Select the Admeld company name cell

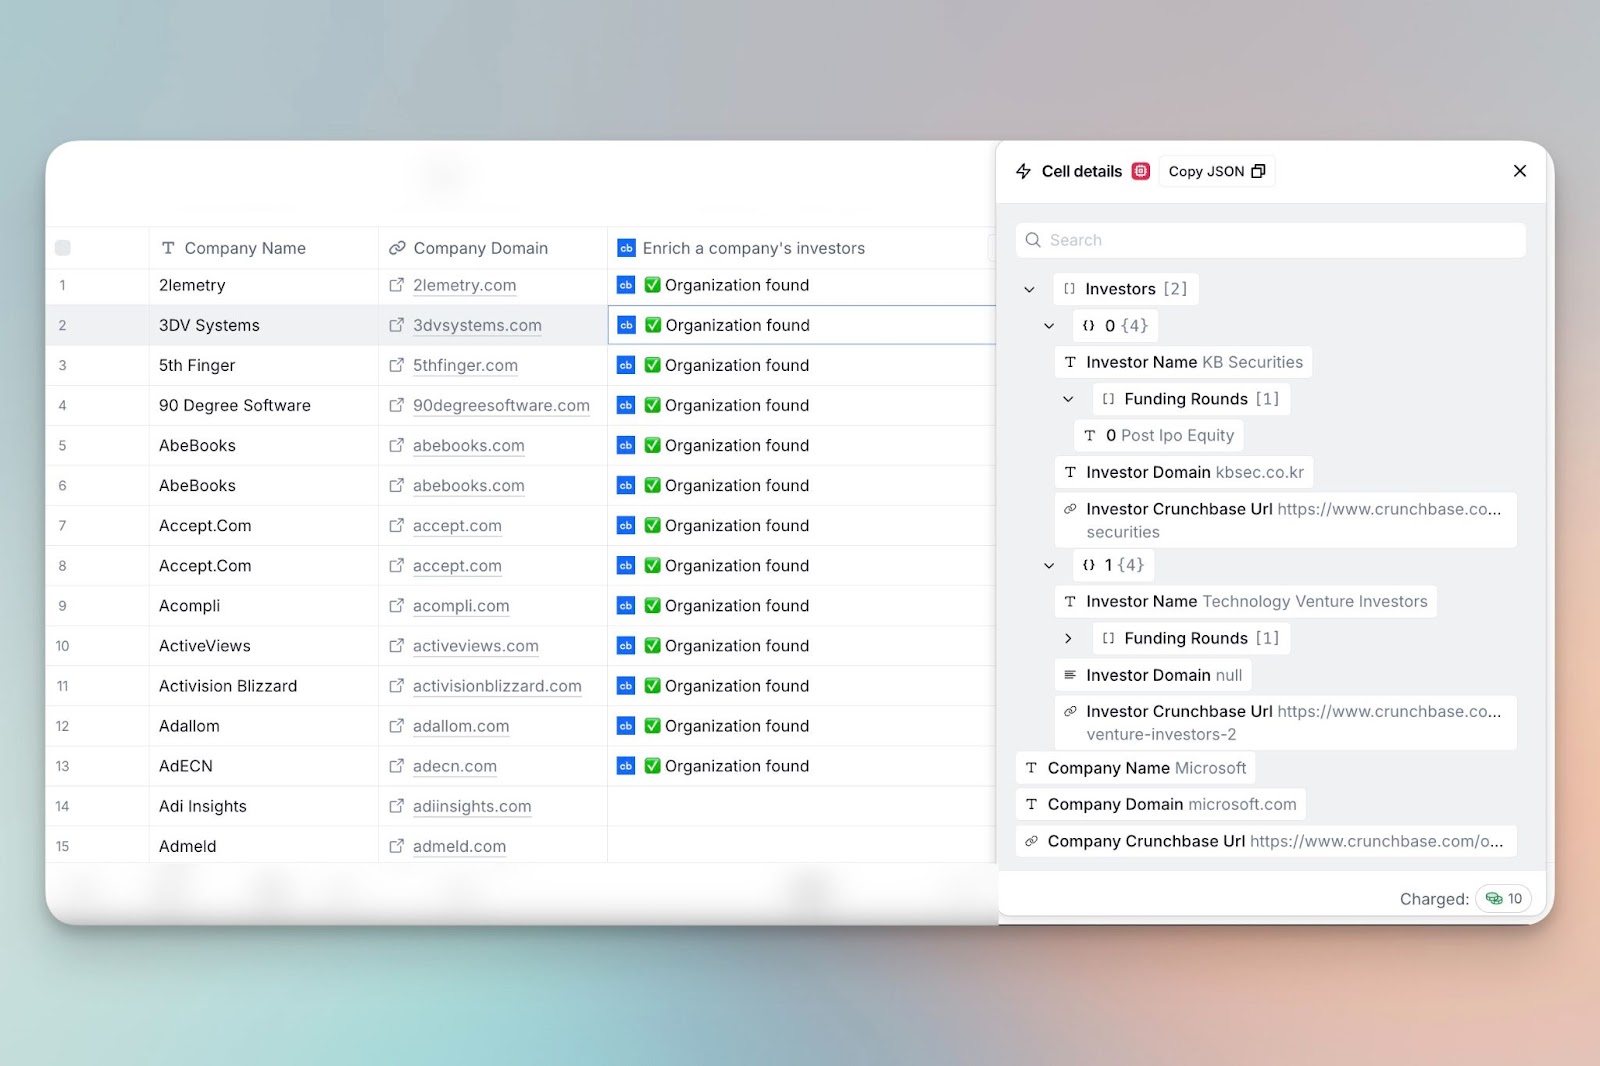(264, 846)
